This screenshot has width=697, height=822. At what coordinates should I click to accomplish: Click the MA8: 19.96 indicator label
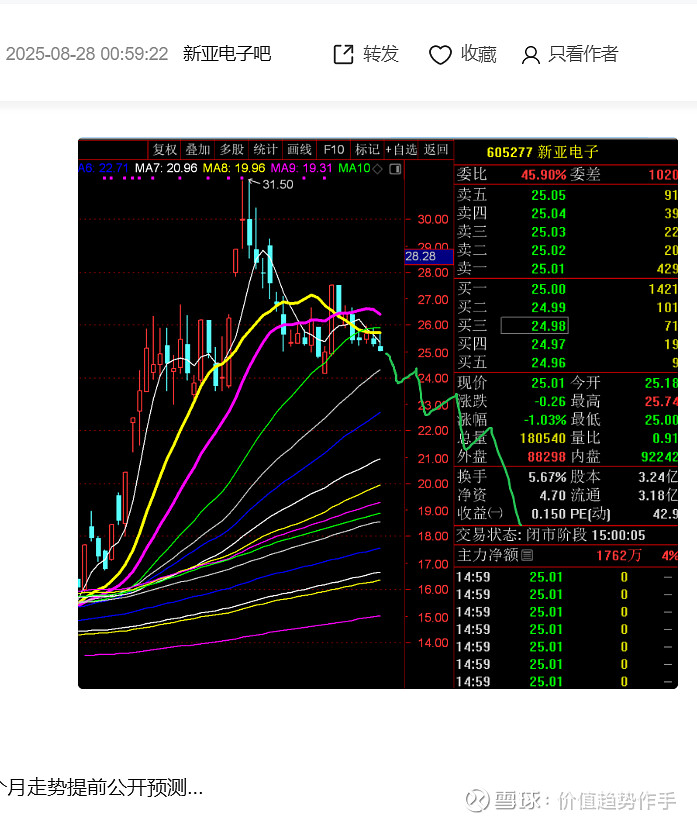[x=234, y=168]
